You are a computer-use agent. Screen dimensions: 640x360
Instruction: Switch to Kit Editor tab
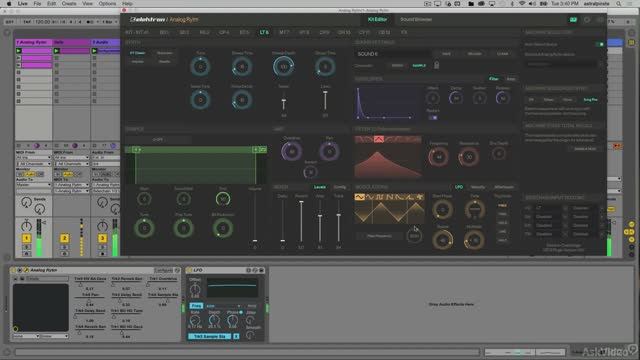pos(377,19)
